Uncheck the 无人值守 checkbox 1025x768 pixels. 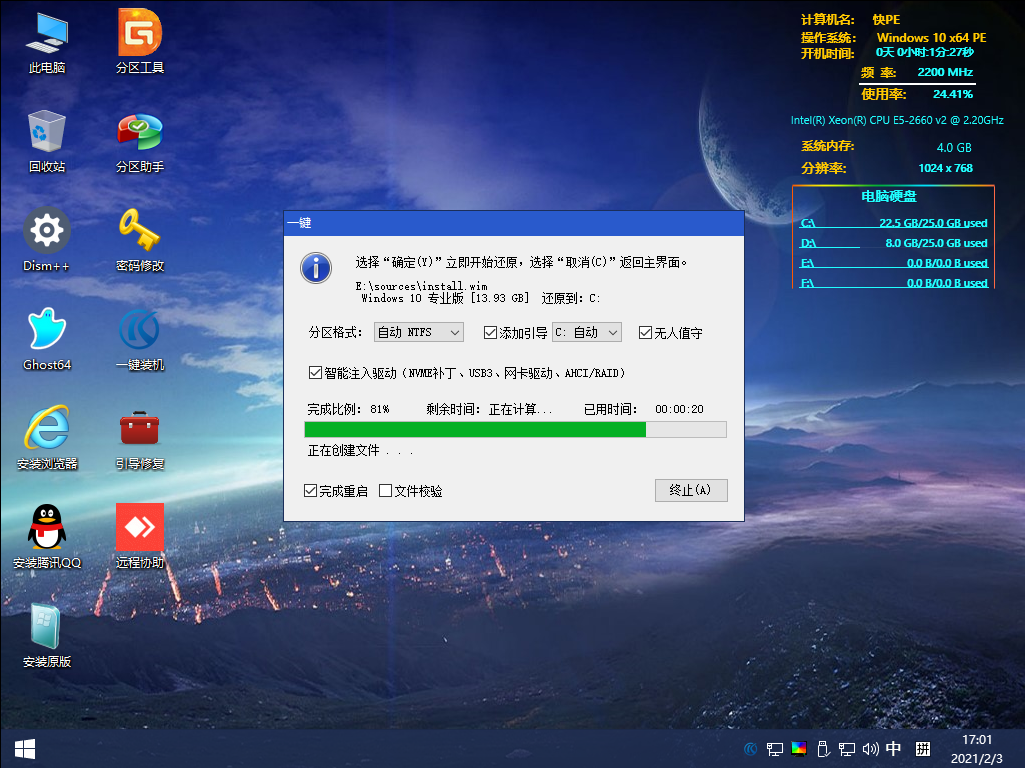[646, 332]
